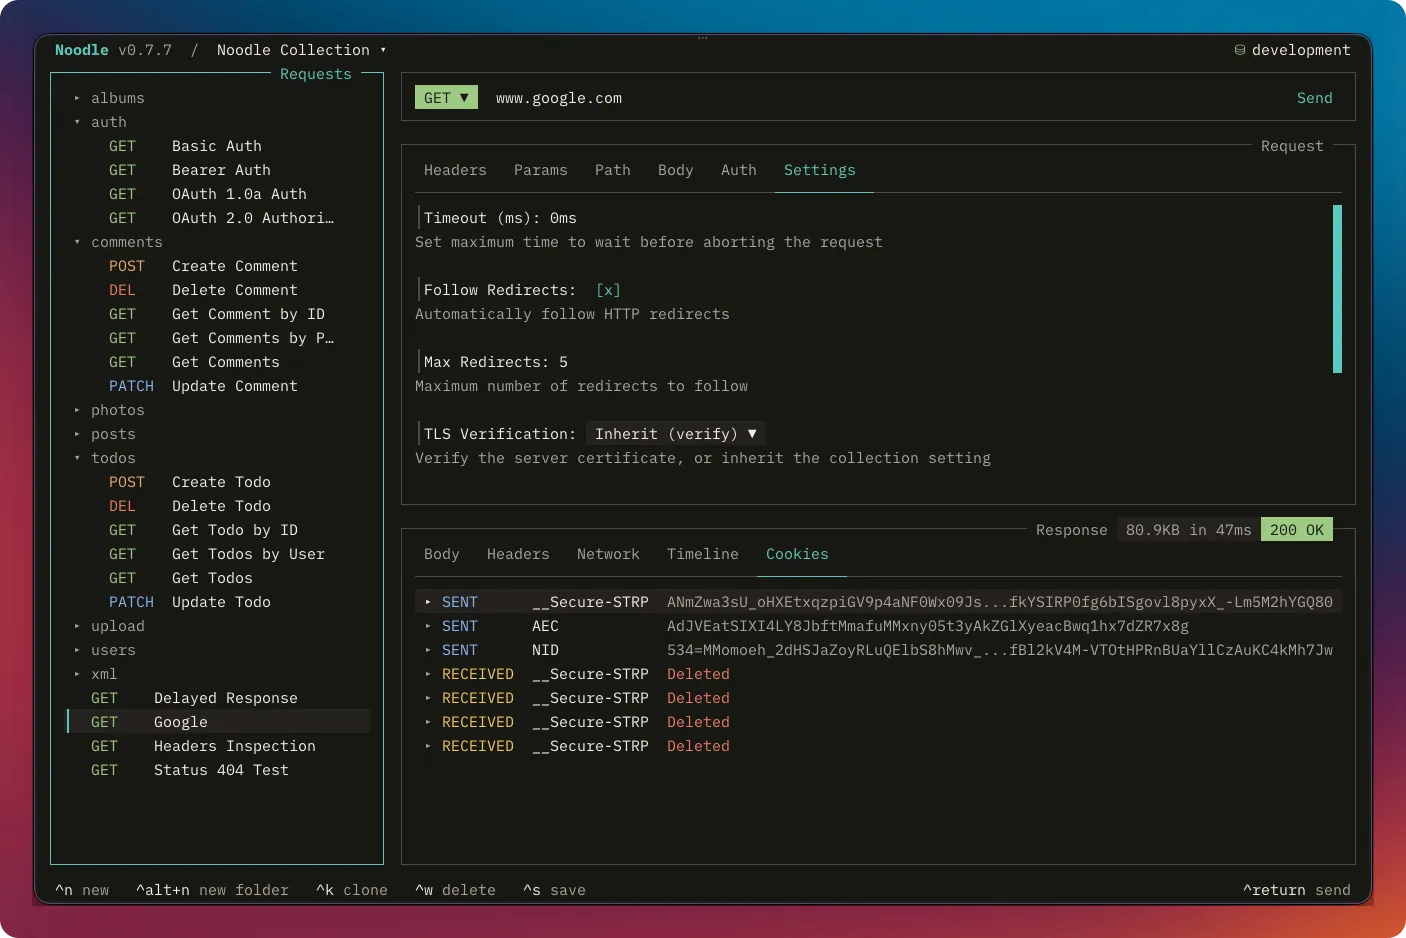Image resolution: width=1406 pixels, height=938 pixels.
Task: Collapse the comments folder arrow
Action: pyautogui.click(x=77, y=242)
